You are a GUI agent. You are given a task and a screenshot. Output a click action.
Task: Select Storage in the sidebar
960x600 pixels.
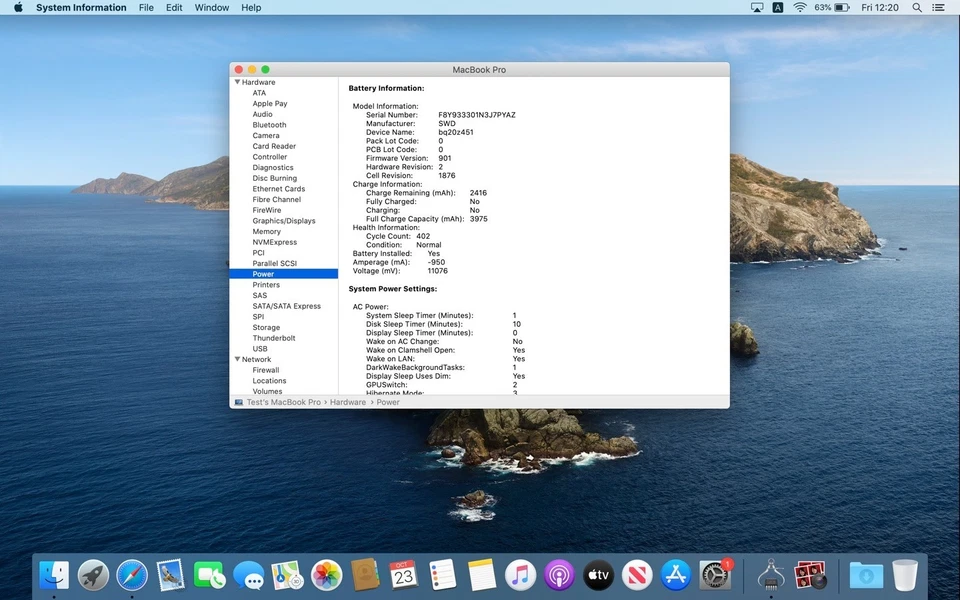coord(266,327)
